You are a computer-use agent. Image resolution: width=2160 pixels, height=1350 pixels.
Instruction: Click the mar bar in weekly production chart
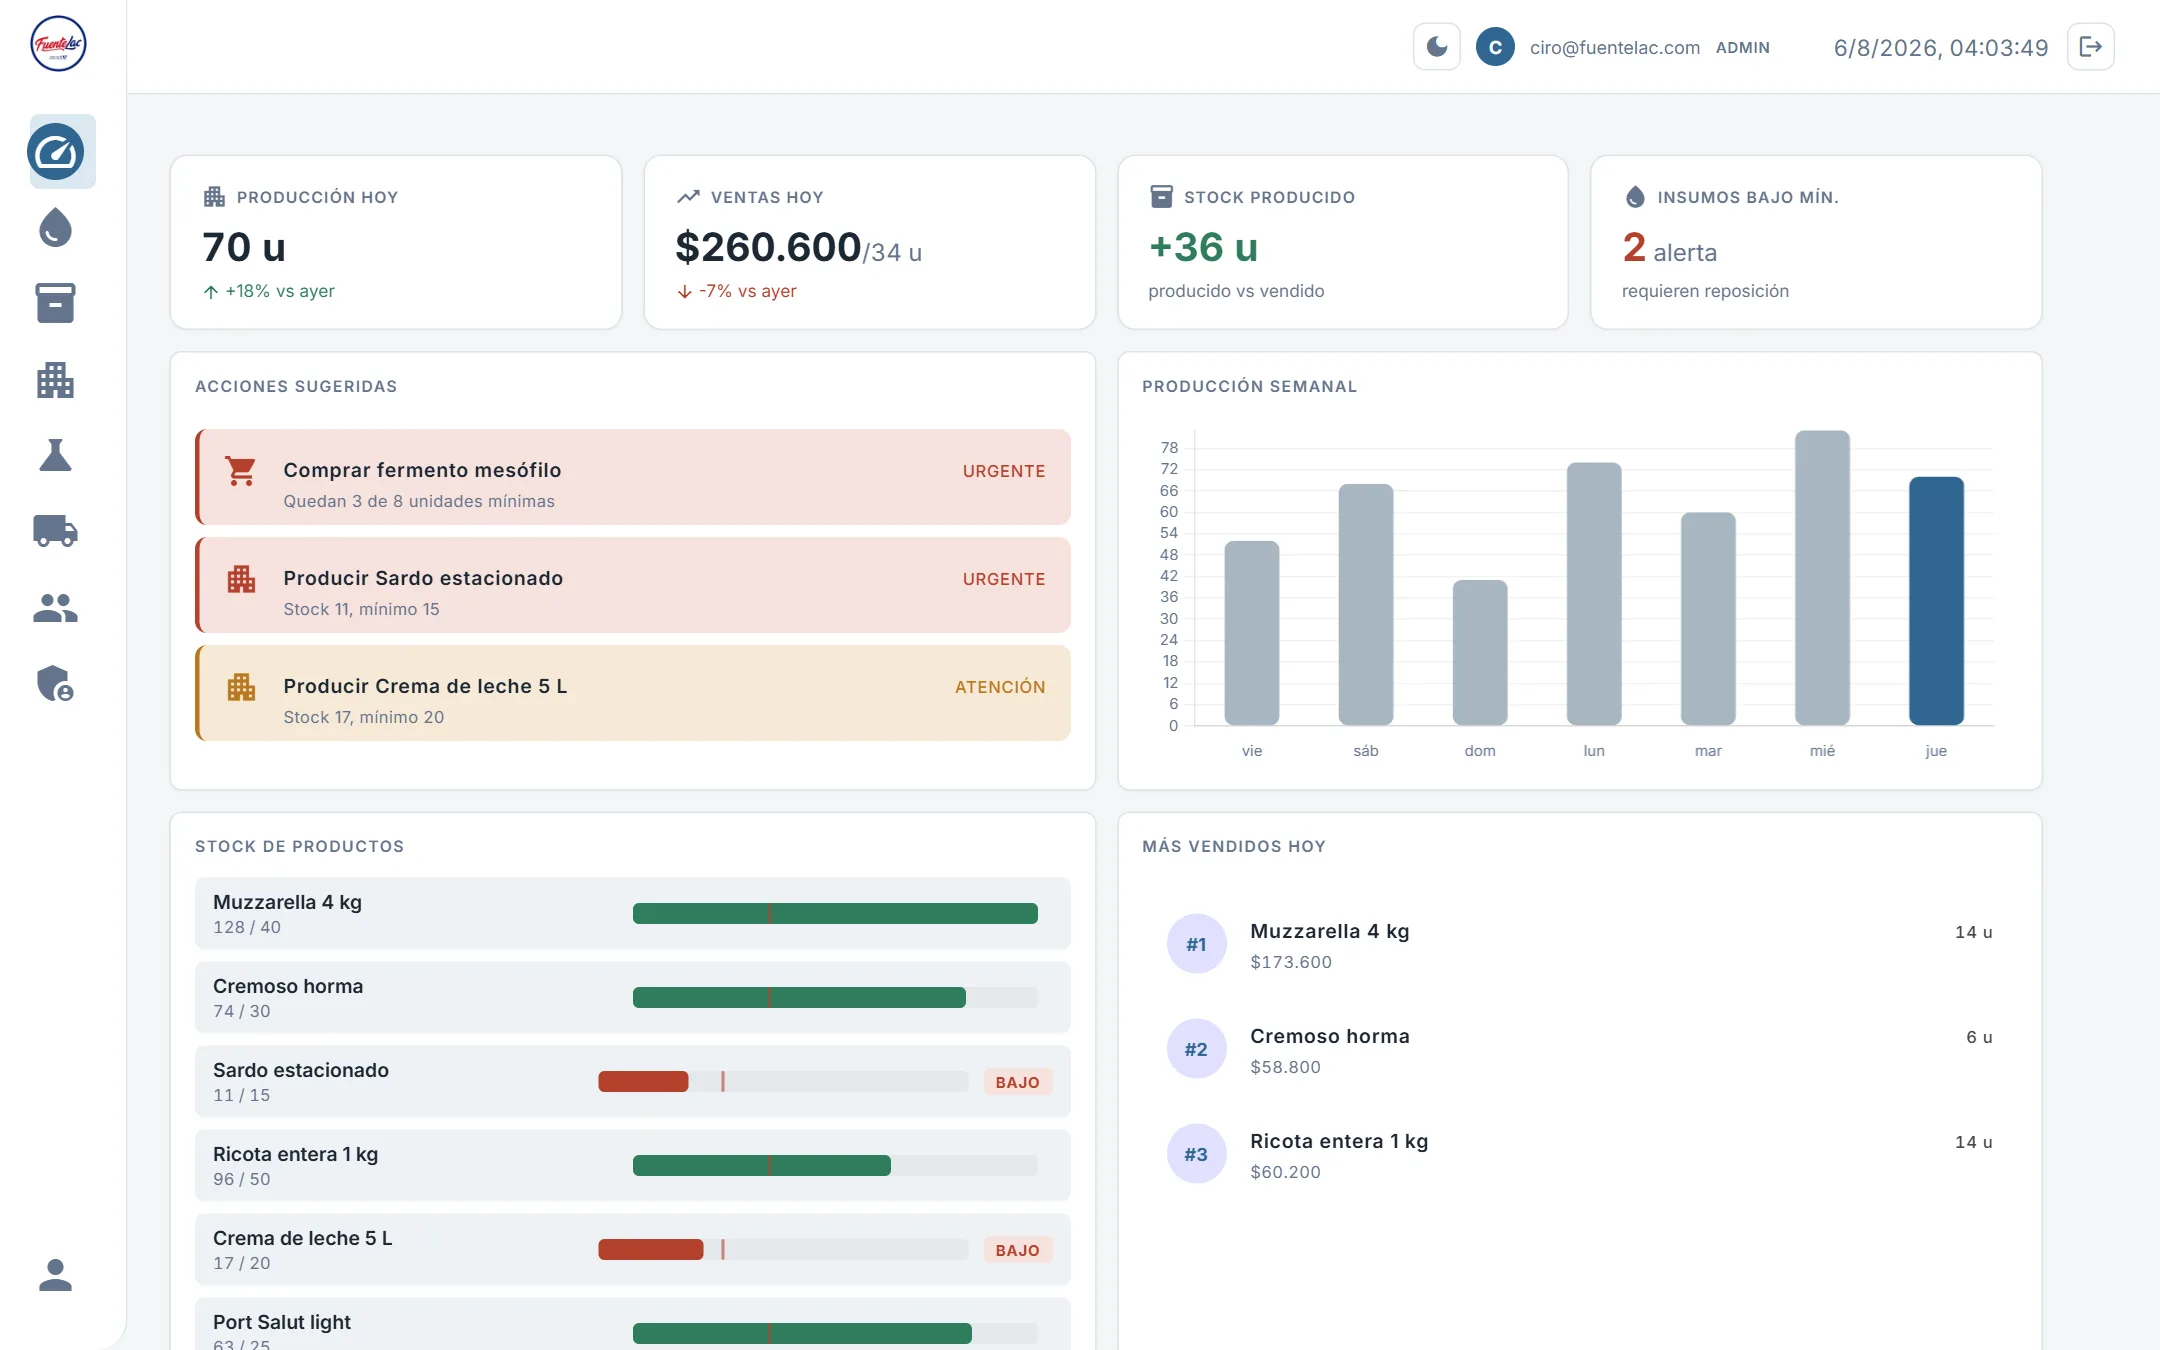[1708, 619]
